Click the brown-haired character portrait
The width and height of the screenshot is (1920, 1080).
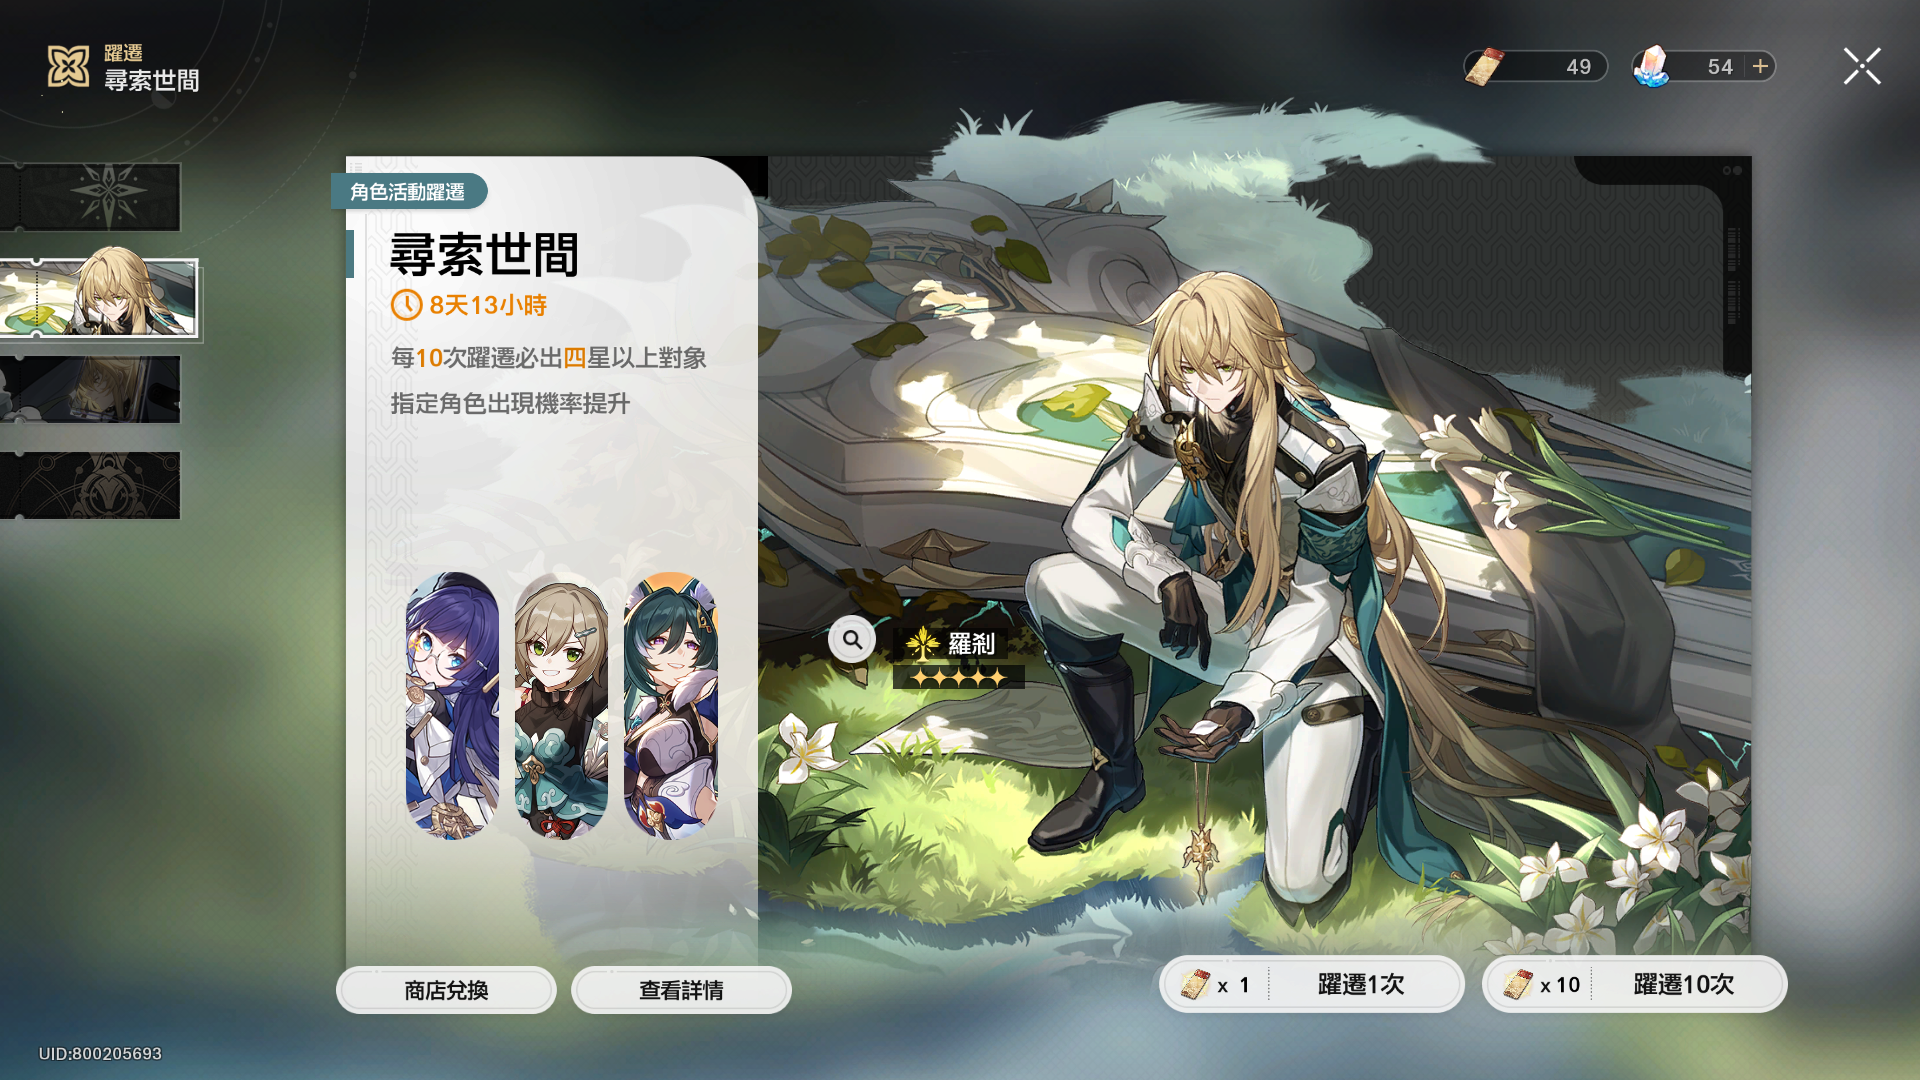(x=561, y=705)
